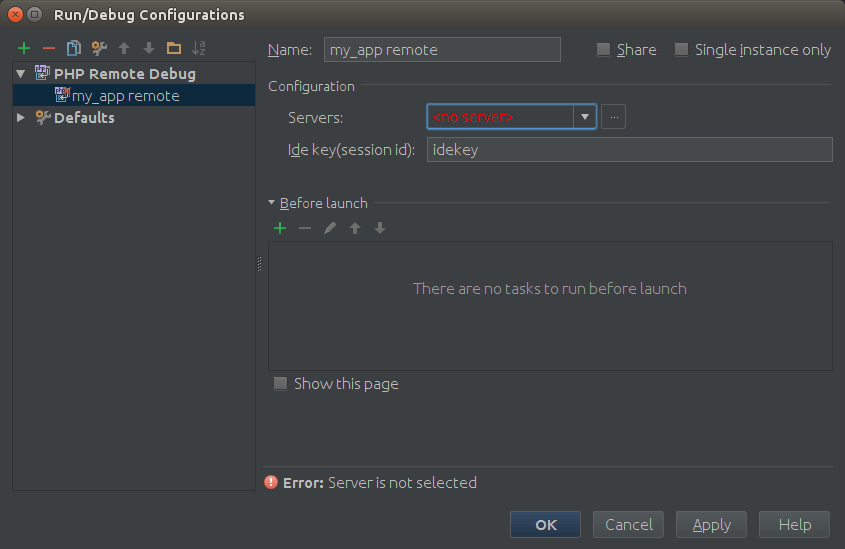Click the edit pencil icon in Before launch

[330, 228]
